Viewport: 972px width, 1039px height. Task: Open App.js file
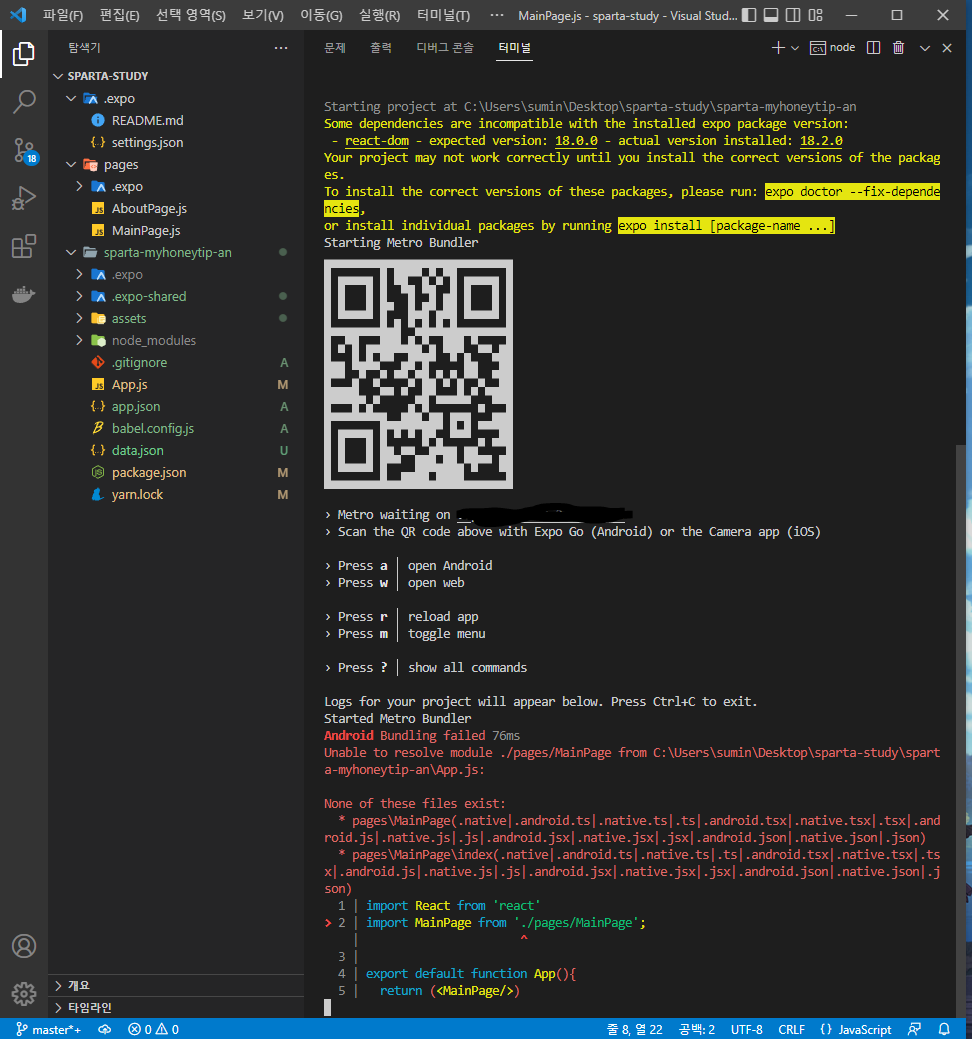[x=176, y=384]
